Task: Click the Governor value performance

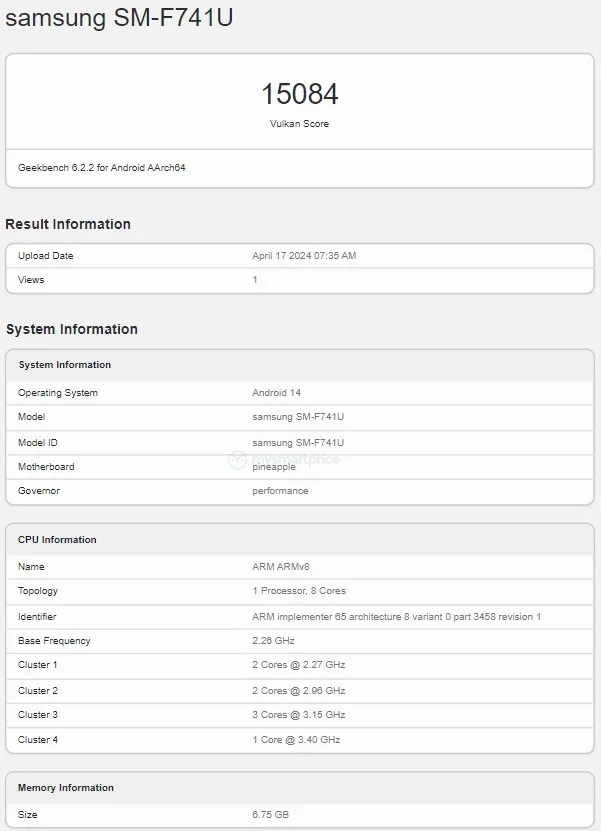Action: point(280,491)
